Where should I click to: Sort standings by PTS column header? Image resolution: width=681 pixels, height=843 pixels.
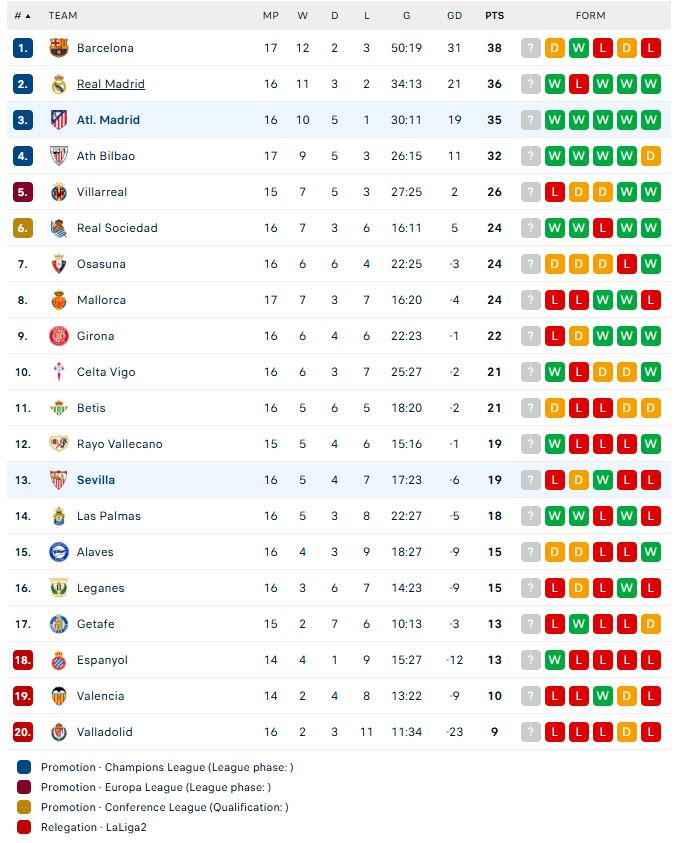[x=494, y=16]
